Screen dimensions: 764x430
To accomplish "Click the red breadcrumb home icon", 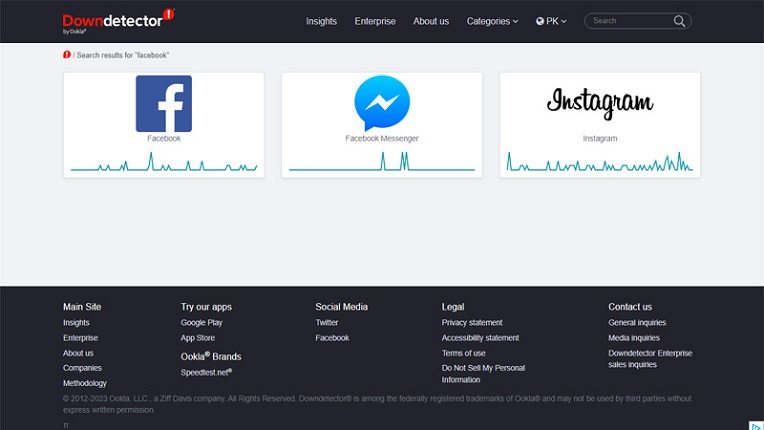I will [67, 55].
